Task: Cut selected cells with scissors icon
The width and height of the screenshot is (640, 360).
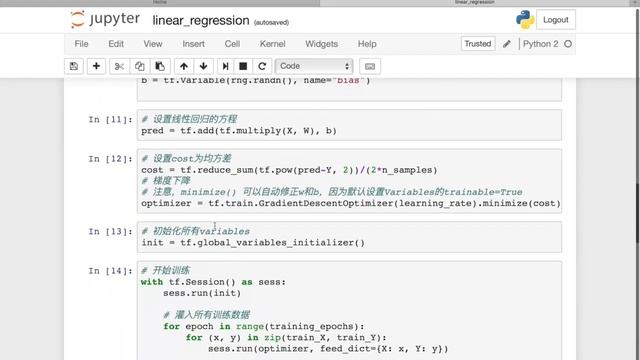Action: click(119, 66)
